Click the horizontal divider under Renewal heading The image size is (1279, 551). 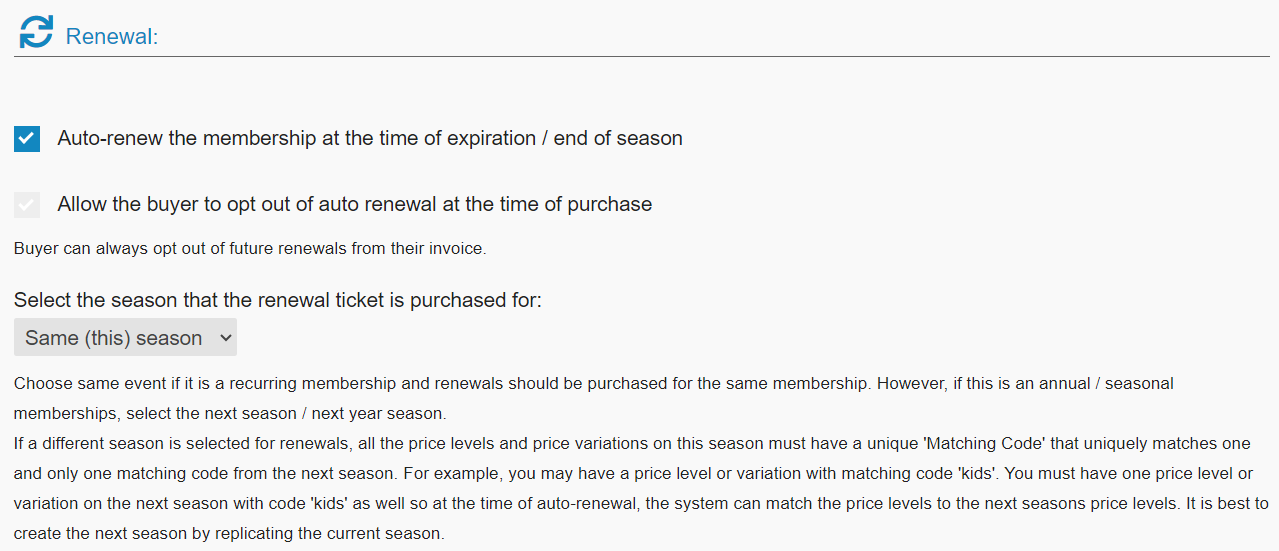640,57
